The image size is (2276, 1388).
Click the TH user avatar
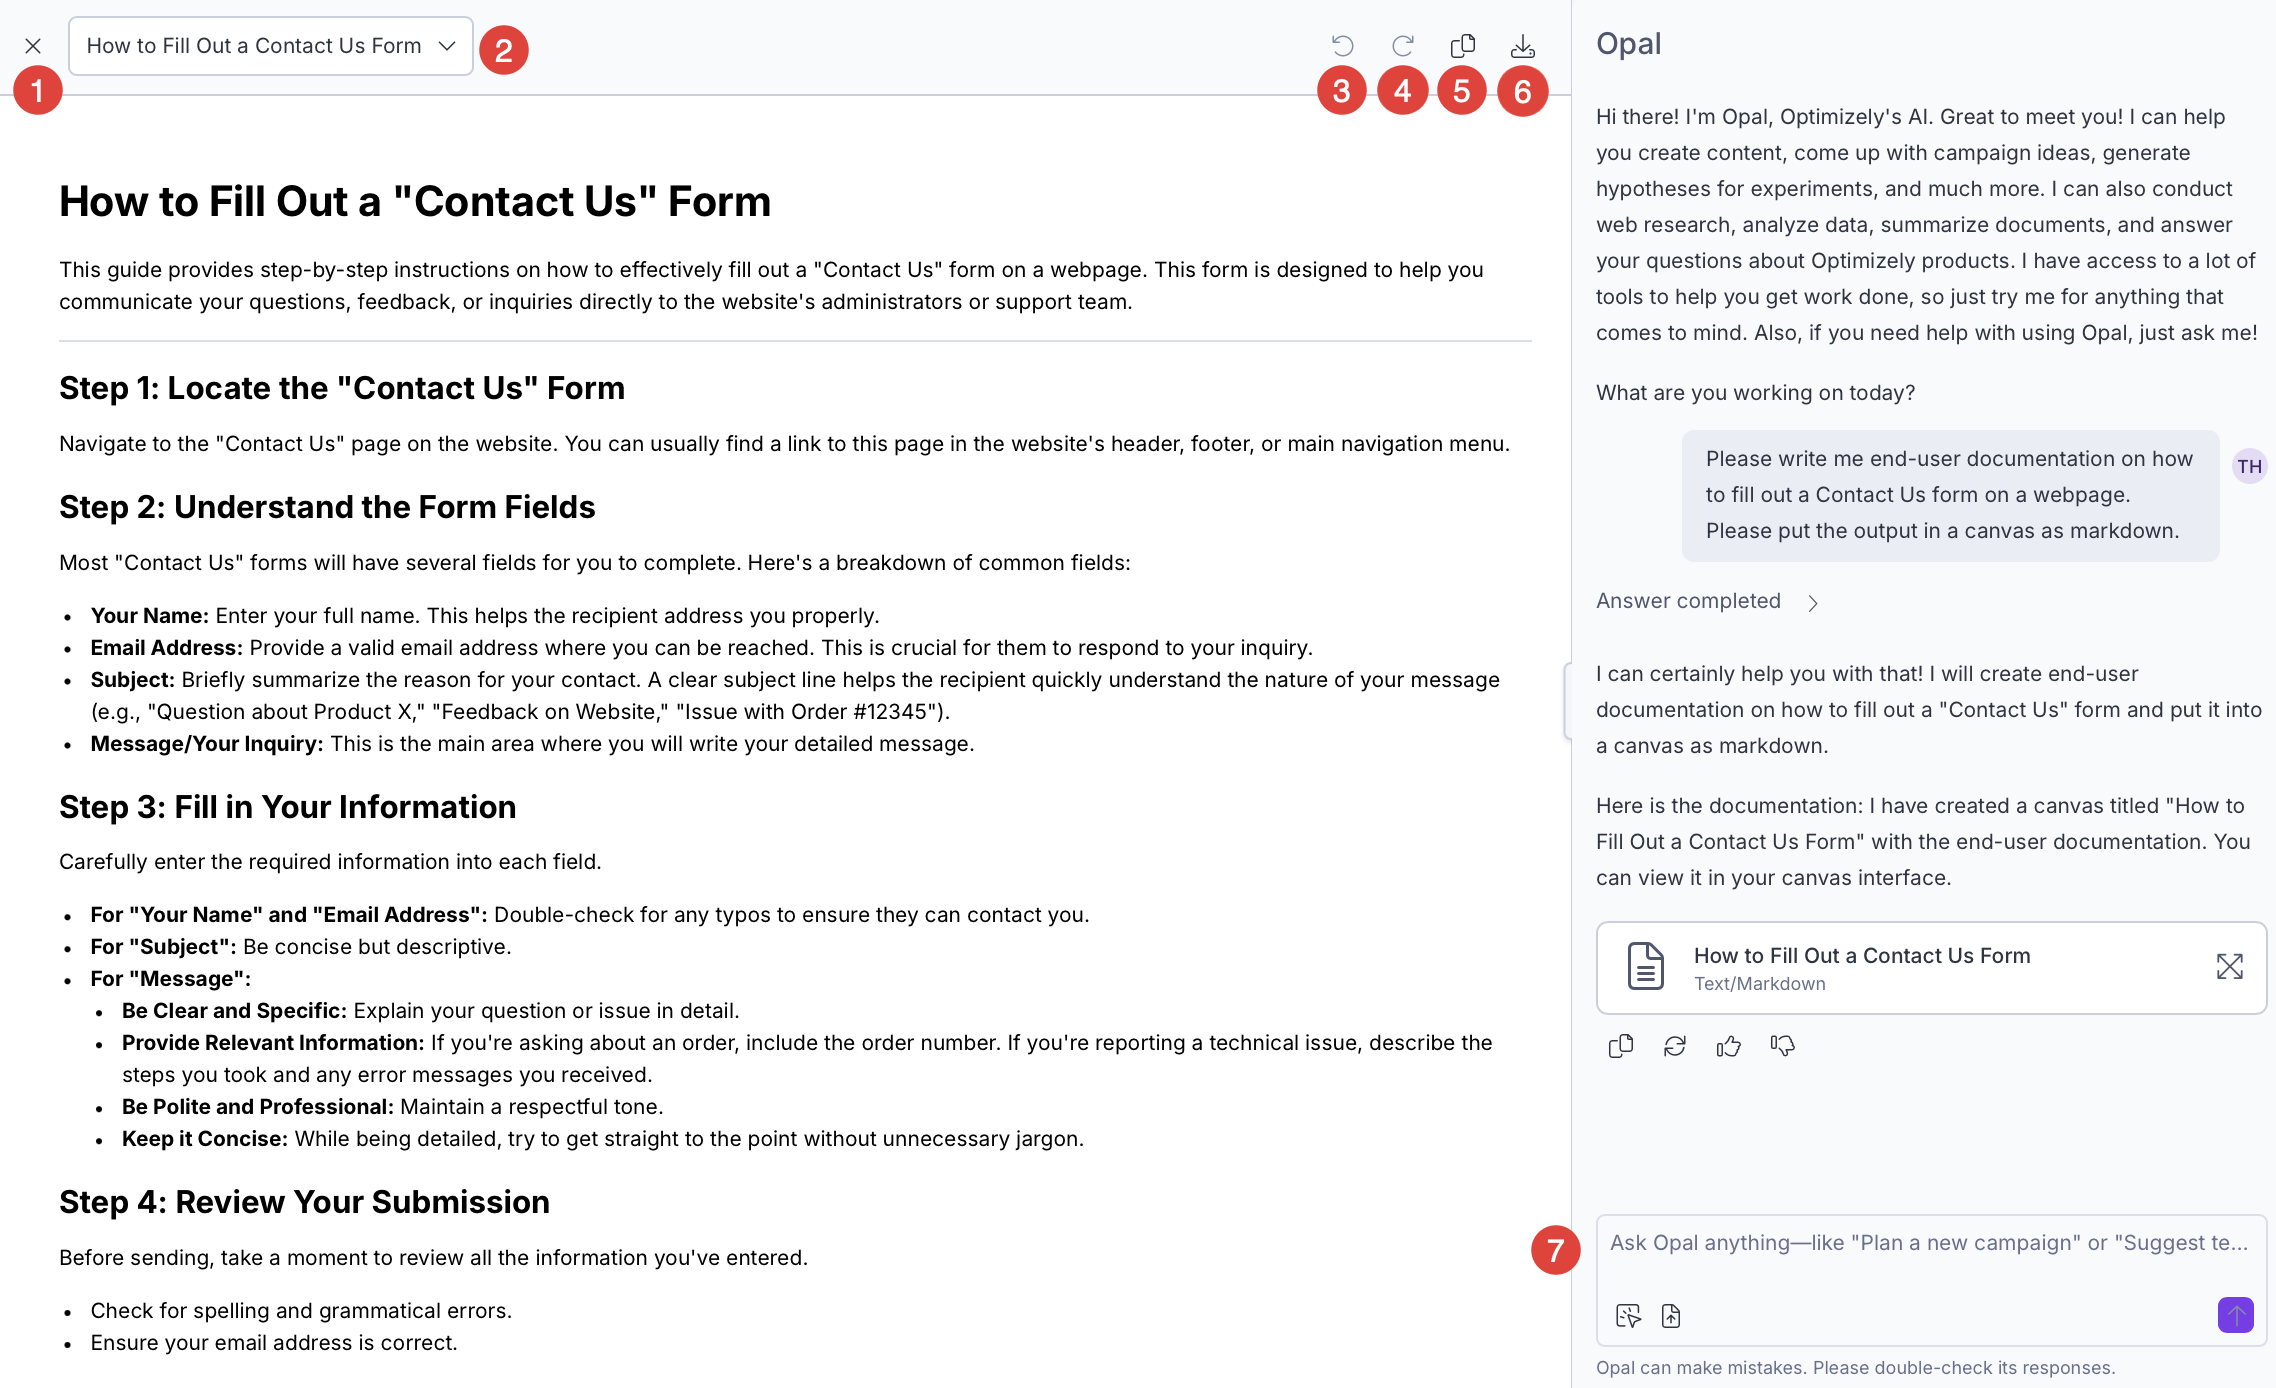pos(2249,466)
